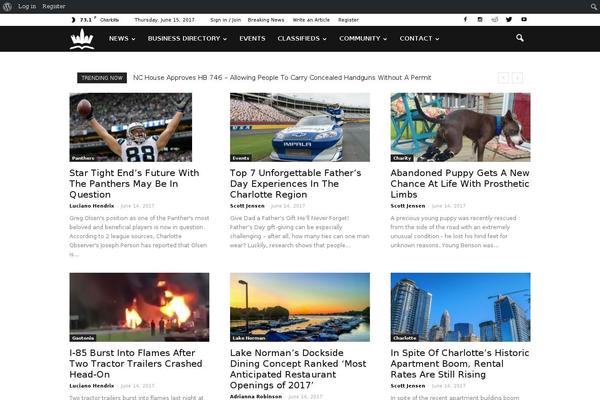Open author Luciano Hendrix under I-85 article
Screen dimensions: 600x400
92,386
